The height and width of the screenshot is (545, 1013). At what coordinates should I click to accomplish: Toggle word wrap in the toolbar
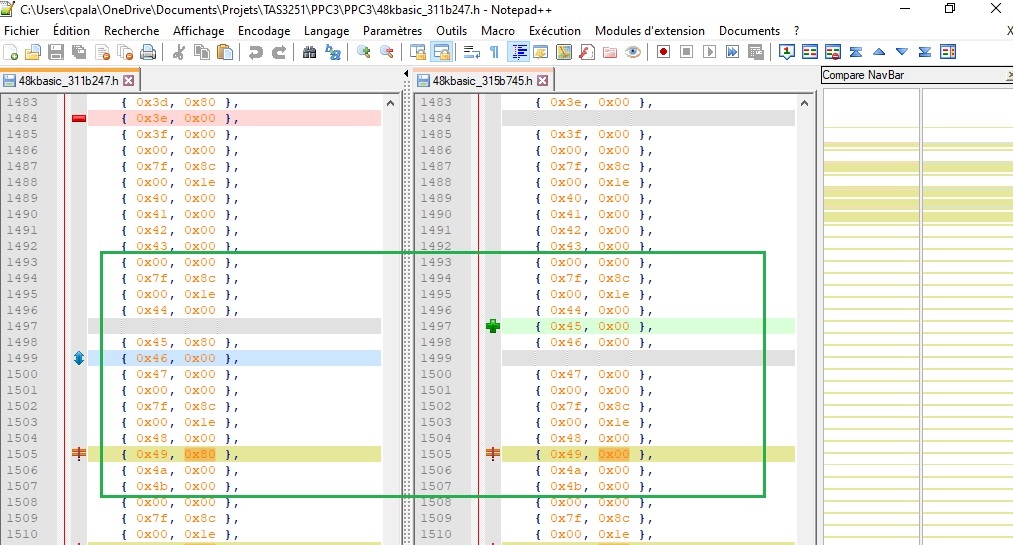click(x=472, y=52)
